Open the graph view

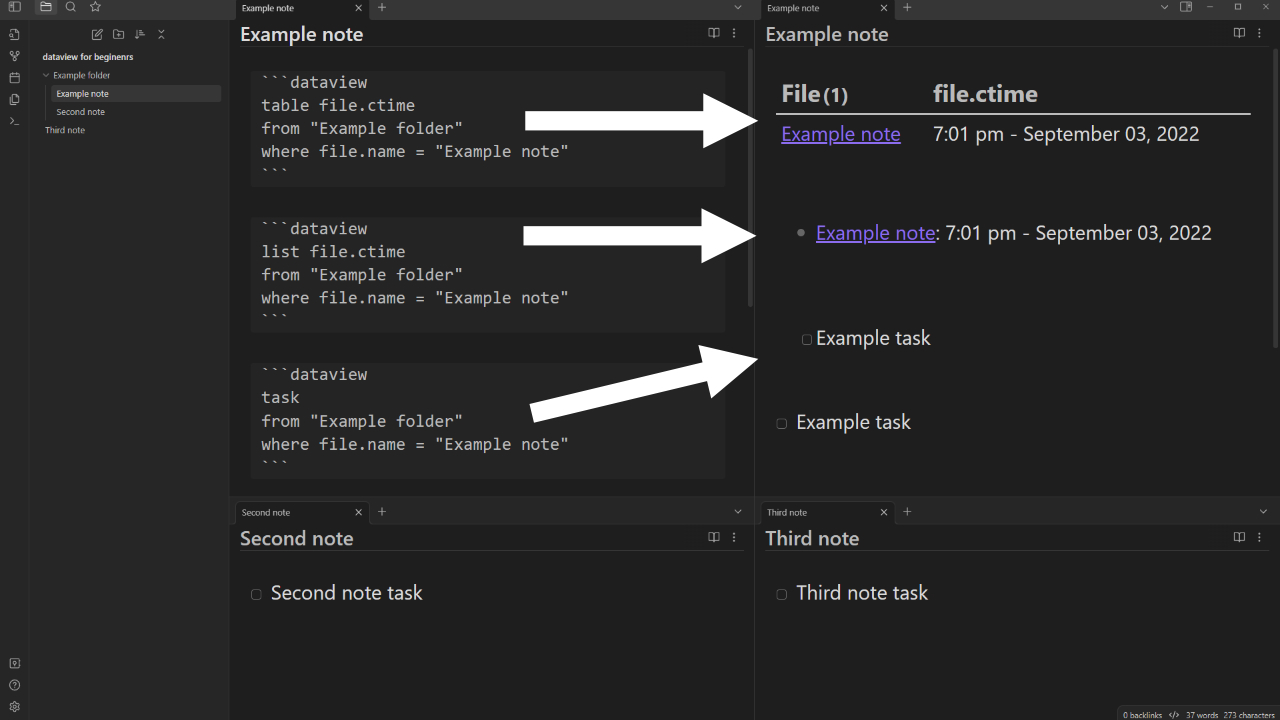coord(13,55)
